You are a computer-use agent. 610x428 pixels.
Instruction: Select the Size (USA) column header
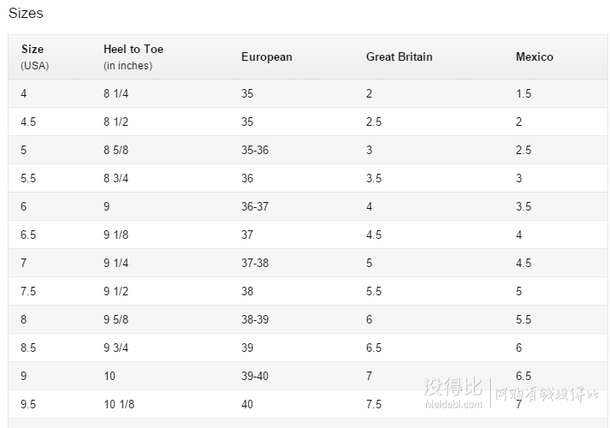pyautogui.click(x=35, y=57)
